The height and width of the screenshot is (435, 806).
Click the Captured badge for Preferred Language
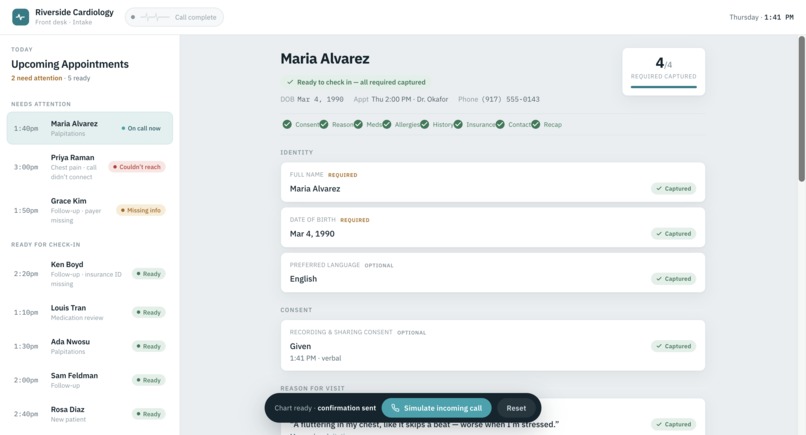click(x=673, y=279)
